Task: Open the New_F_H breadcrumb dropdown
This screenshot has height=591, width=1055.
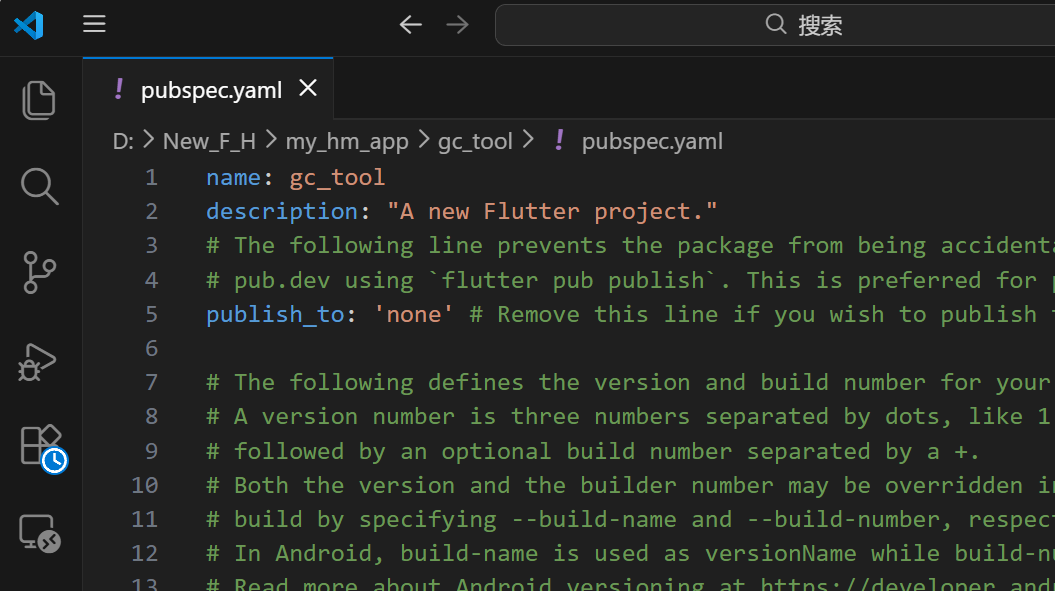Action: point(209,140)
